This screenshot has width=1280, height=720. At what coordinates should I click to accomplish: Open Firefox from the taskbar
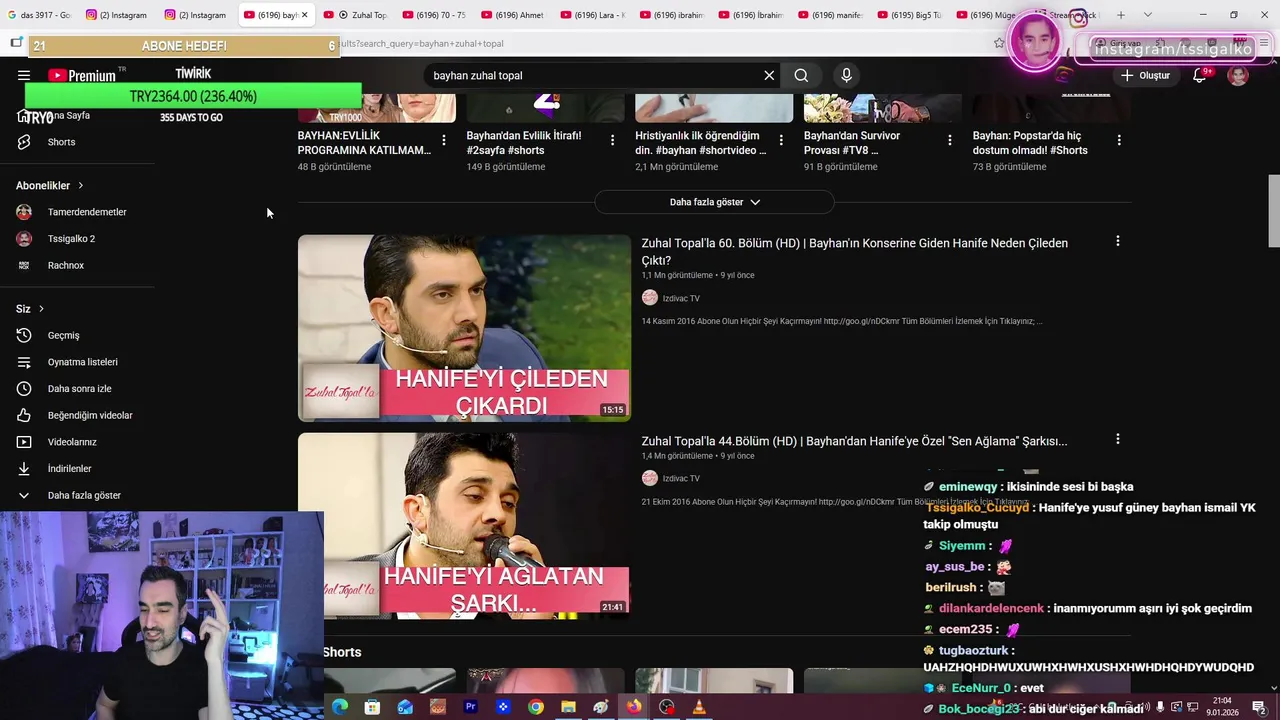pos(634,707)
